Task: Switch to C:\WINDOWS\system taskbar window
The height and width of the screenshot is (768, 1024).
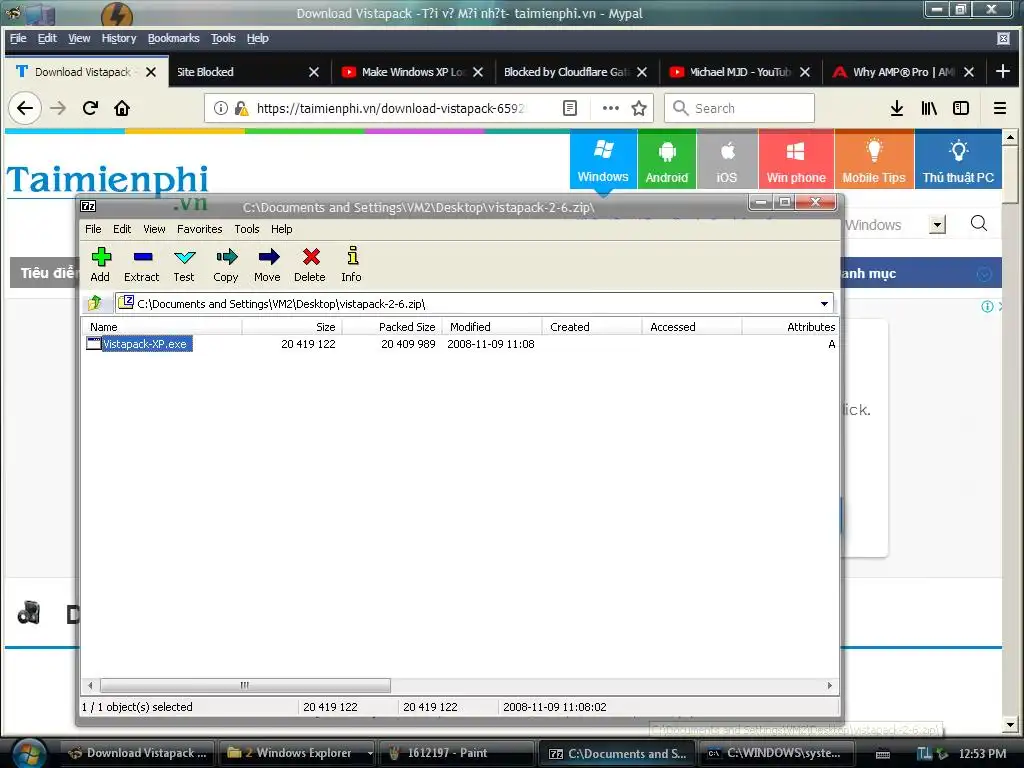Action: point(775,753)
